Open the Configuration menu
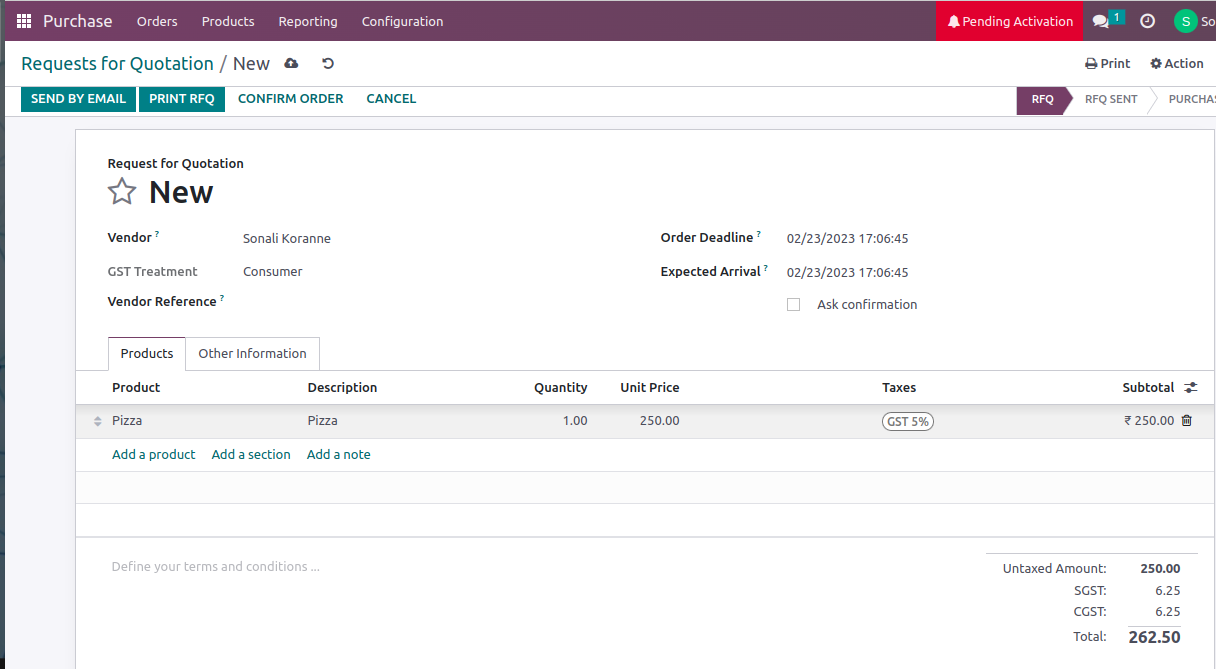The image size is (1216, 669). coord(402,21)
